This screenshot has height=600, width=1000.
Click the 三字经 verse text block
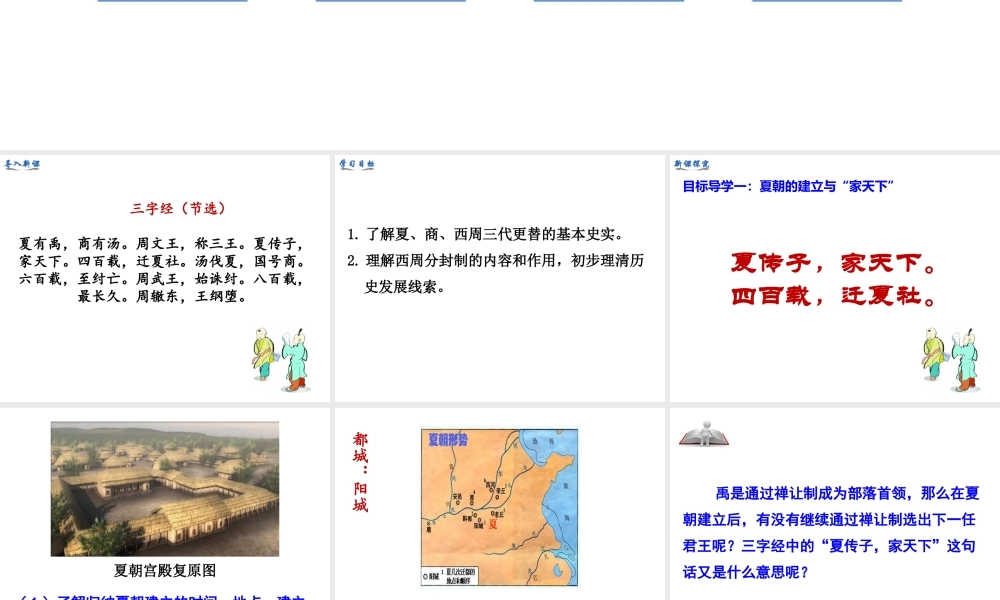click(162, 269)
